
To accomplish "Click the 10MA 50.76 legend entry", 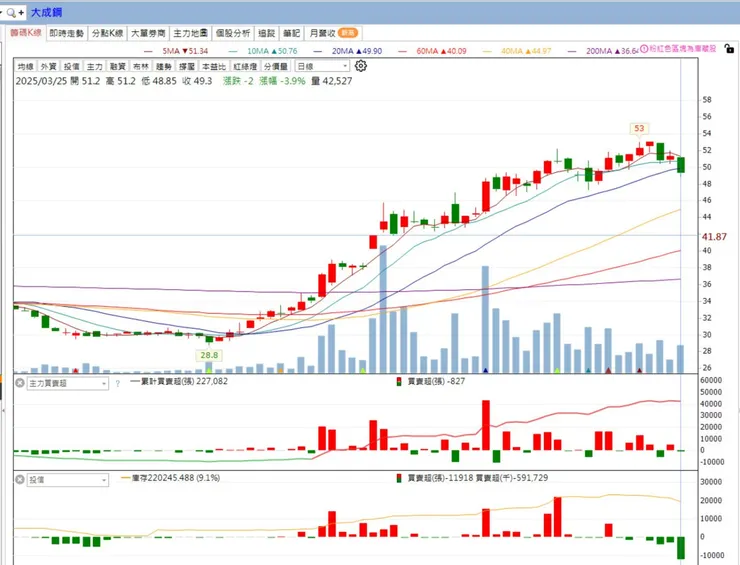I will click(x=262, y=51).
